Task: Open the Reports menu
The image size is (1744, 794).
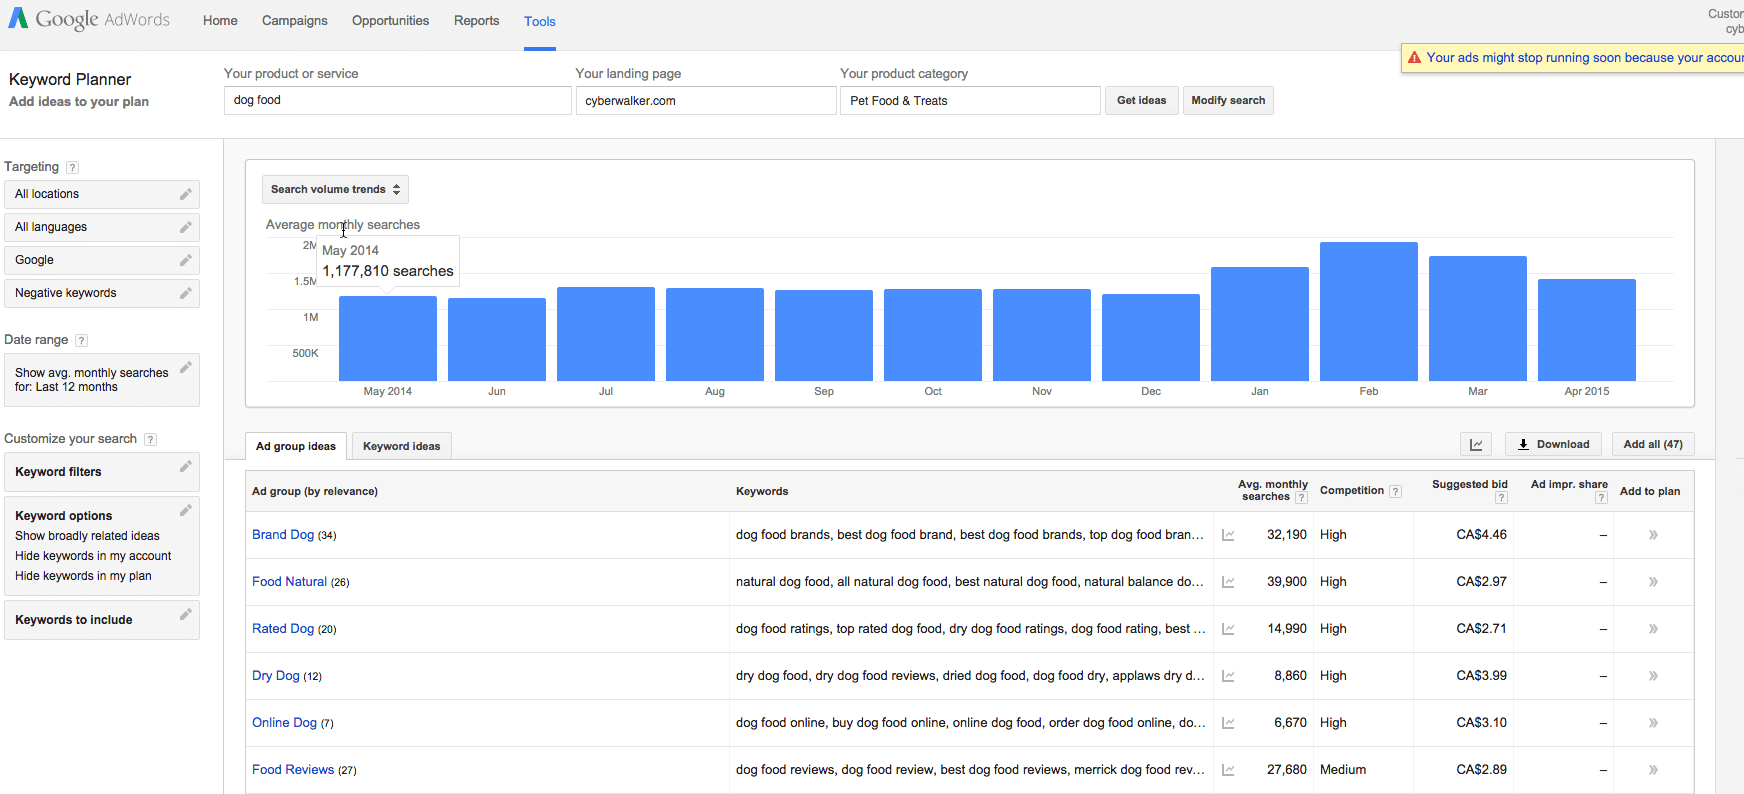Action: pos(476,20)
